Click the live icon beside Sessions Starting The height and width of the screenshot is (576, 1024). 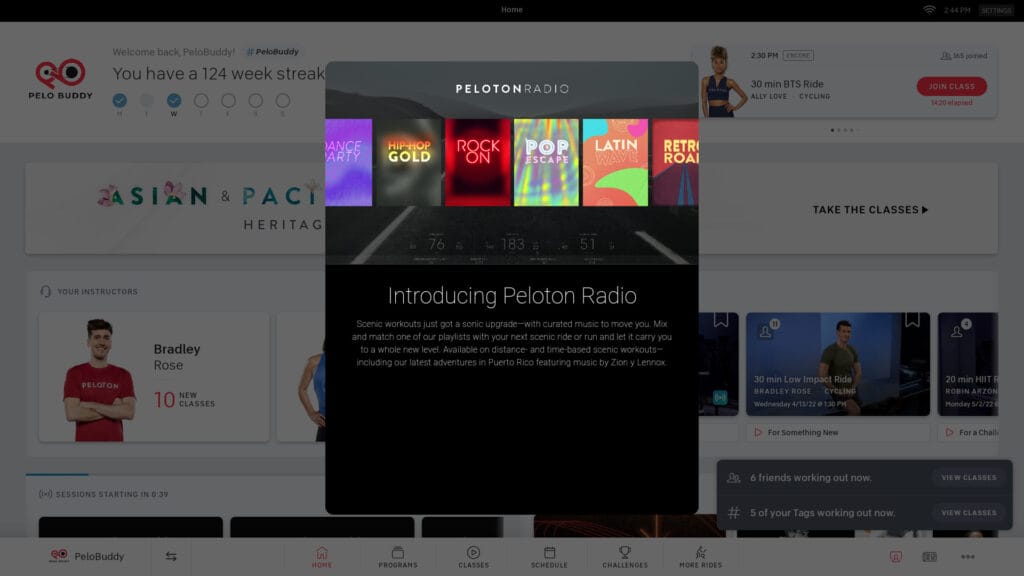tap(45, 494)
